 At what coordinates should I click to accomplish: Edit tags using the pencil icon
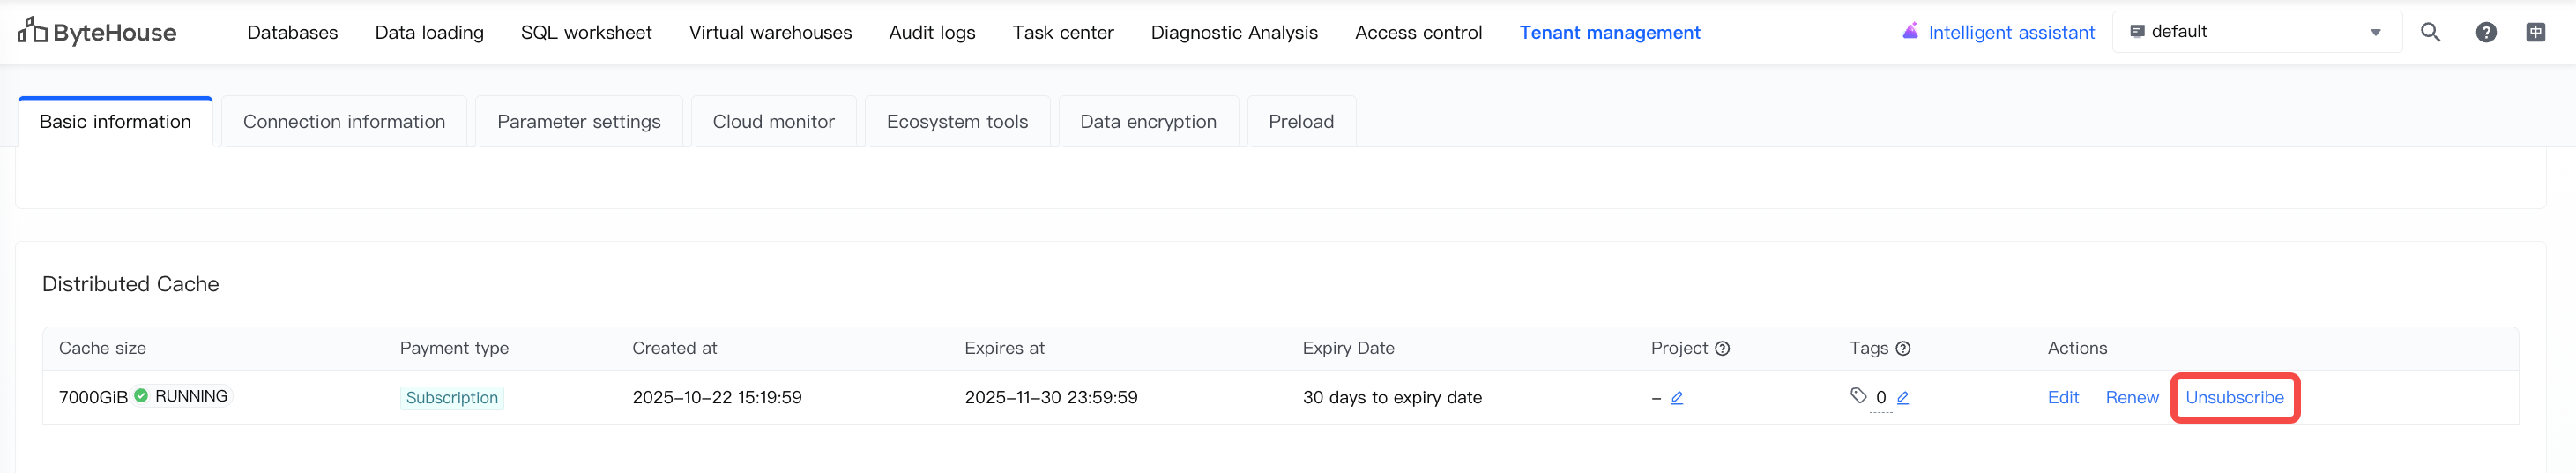(x=1903, y=398)
